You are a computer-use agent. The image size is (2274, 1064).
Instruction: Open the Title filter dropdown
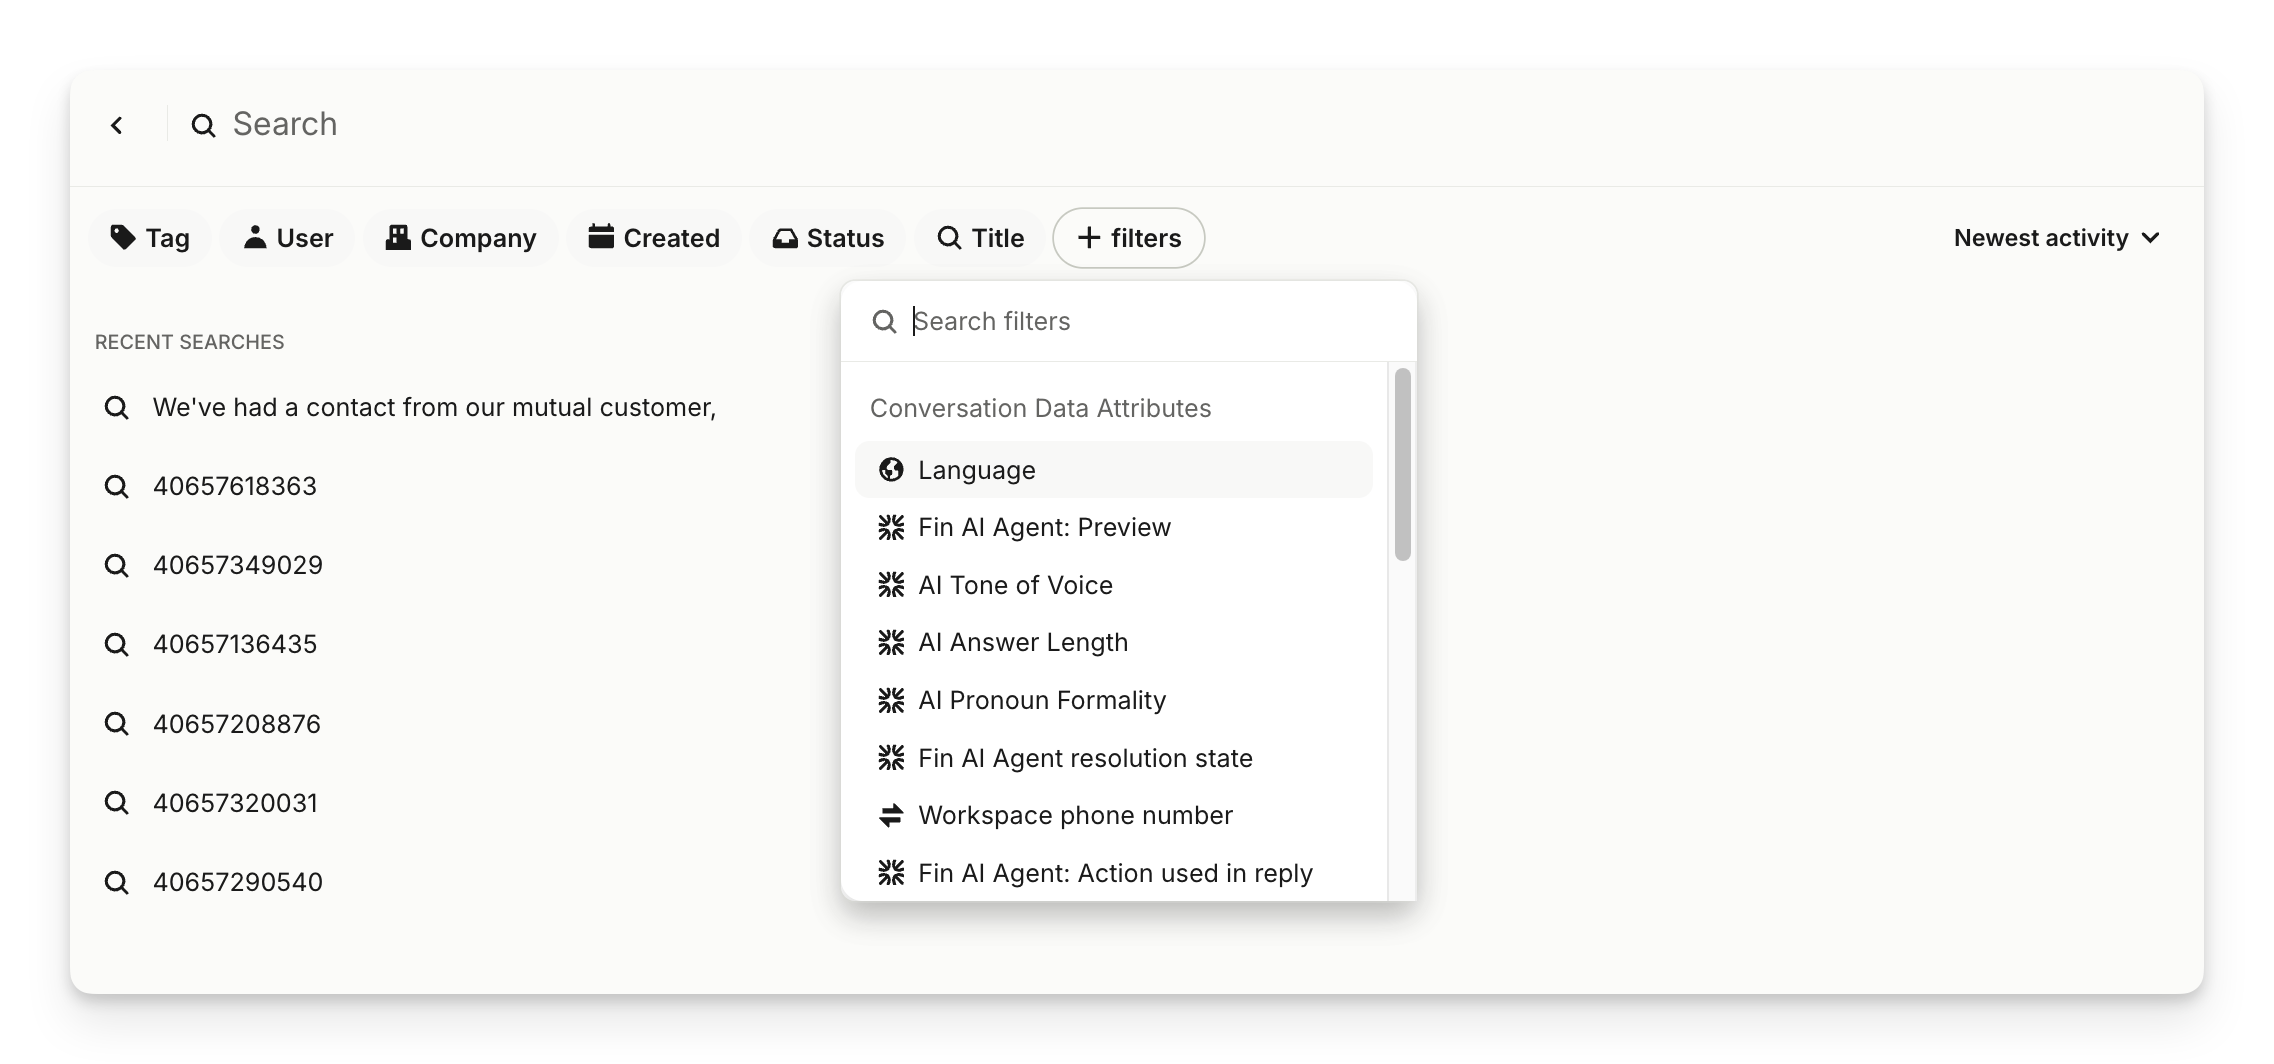pyautogui.click(x=980, y=238)
